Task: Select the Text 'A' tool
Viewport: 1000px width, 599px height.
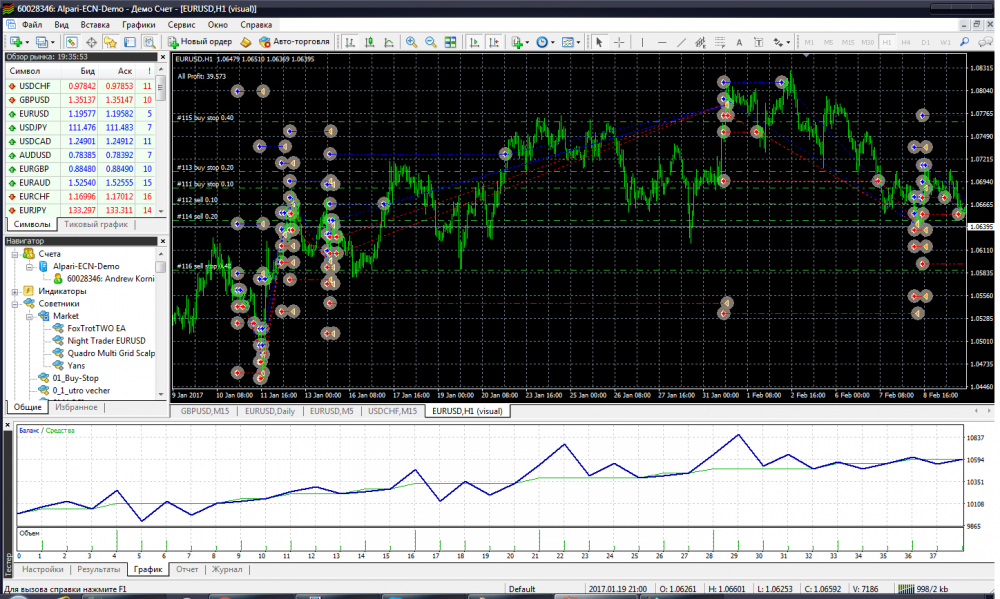Action: [x=739, y=42]
